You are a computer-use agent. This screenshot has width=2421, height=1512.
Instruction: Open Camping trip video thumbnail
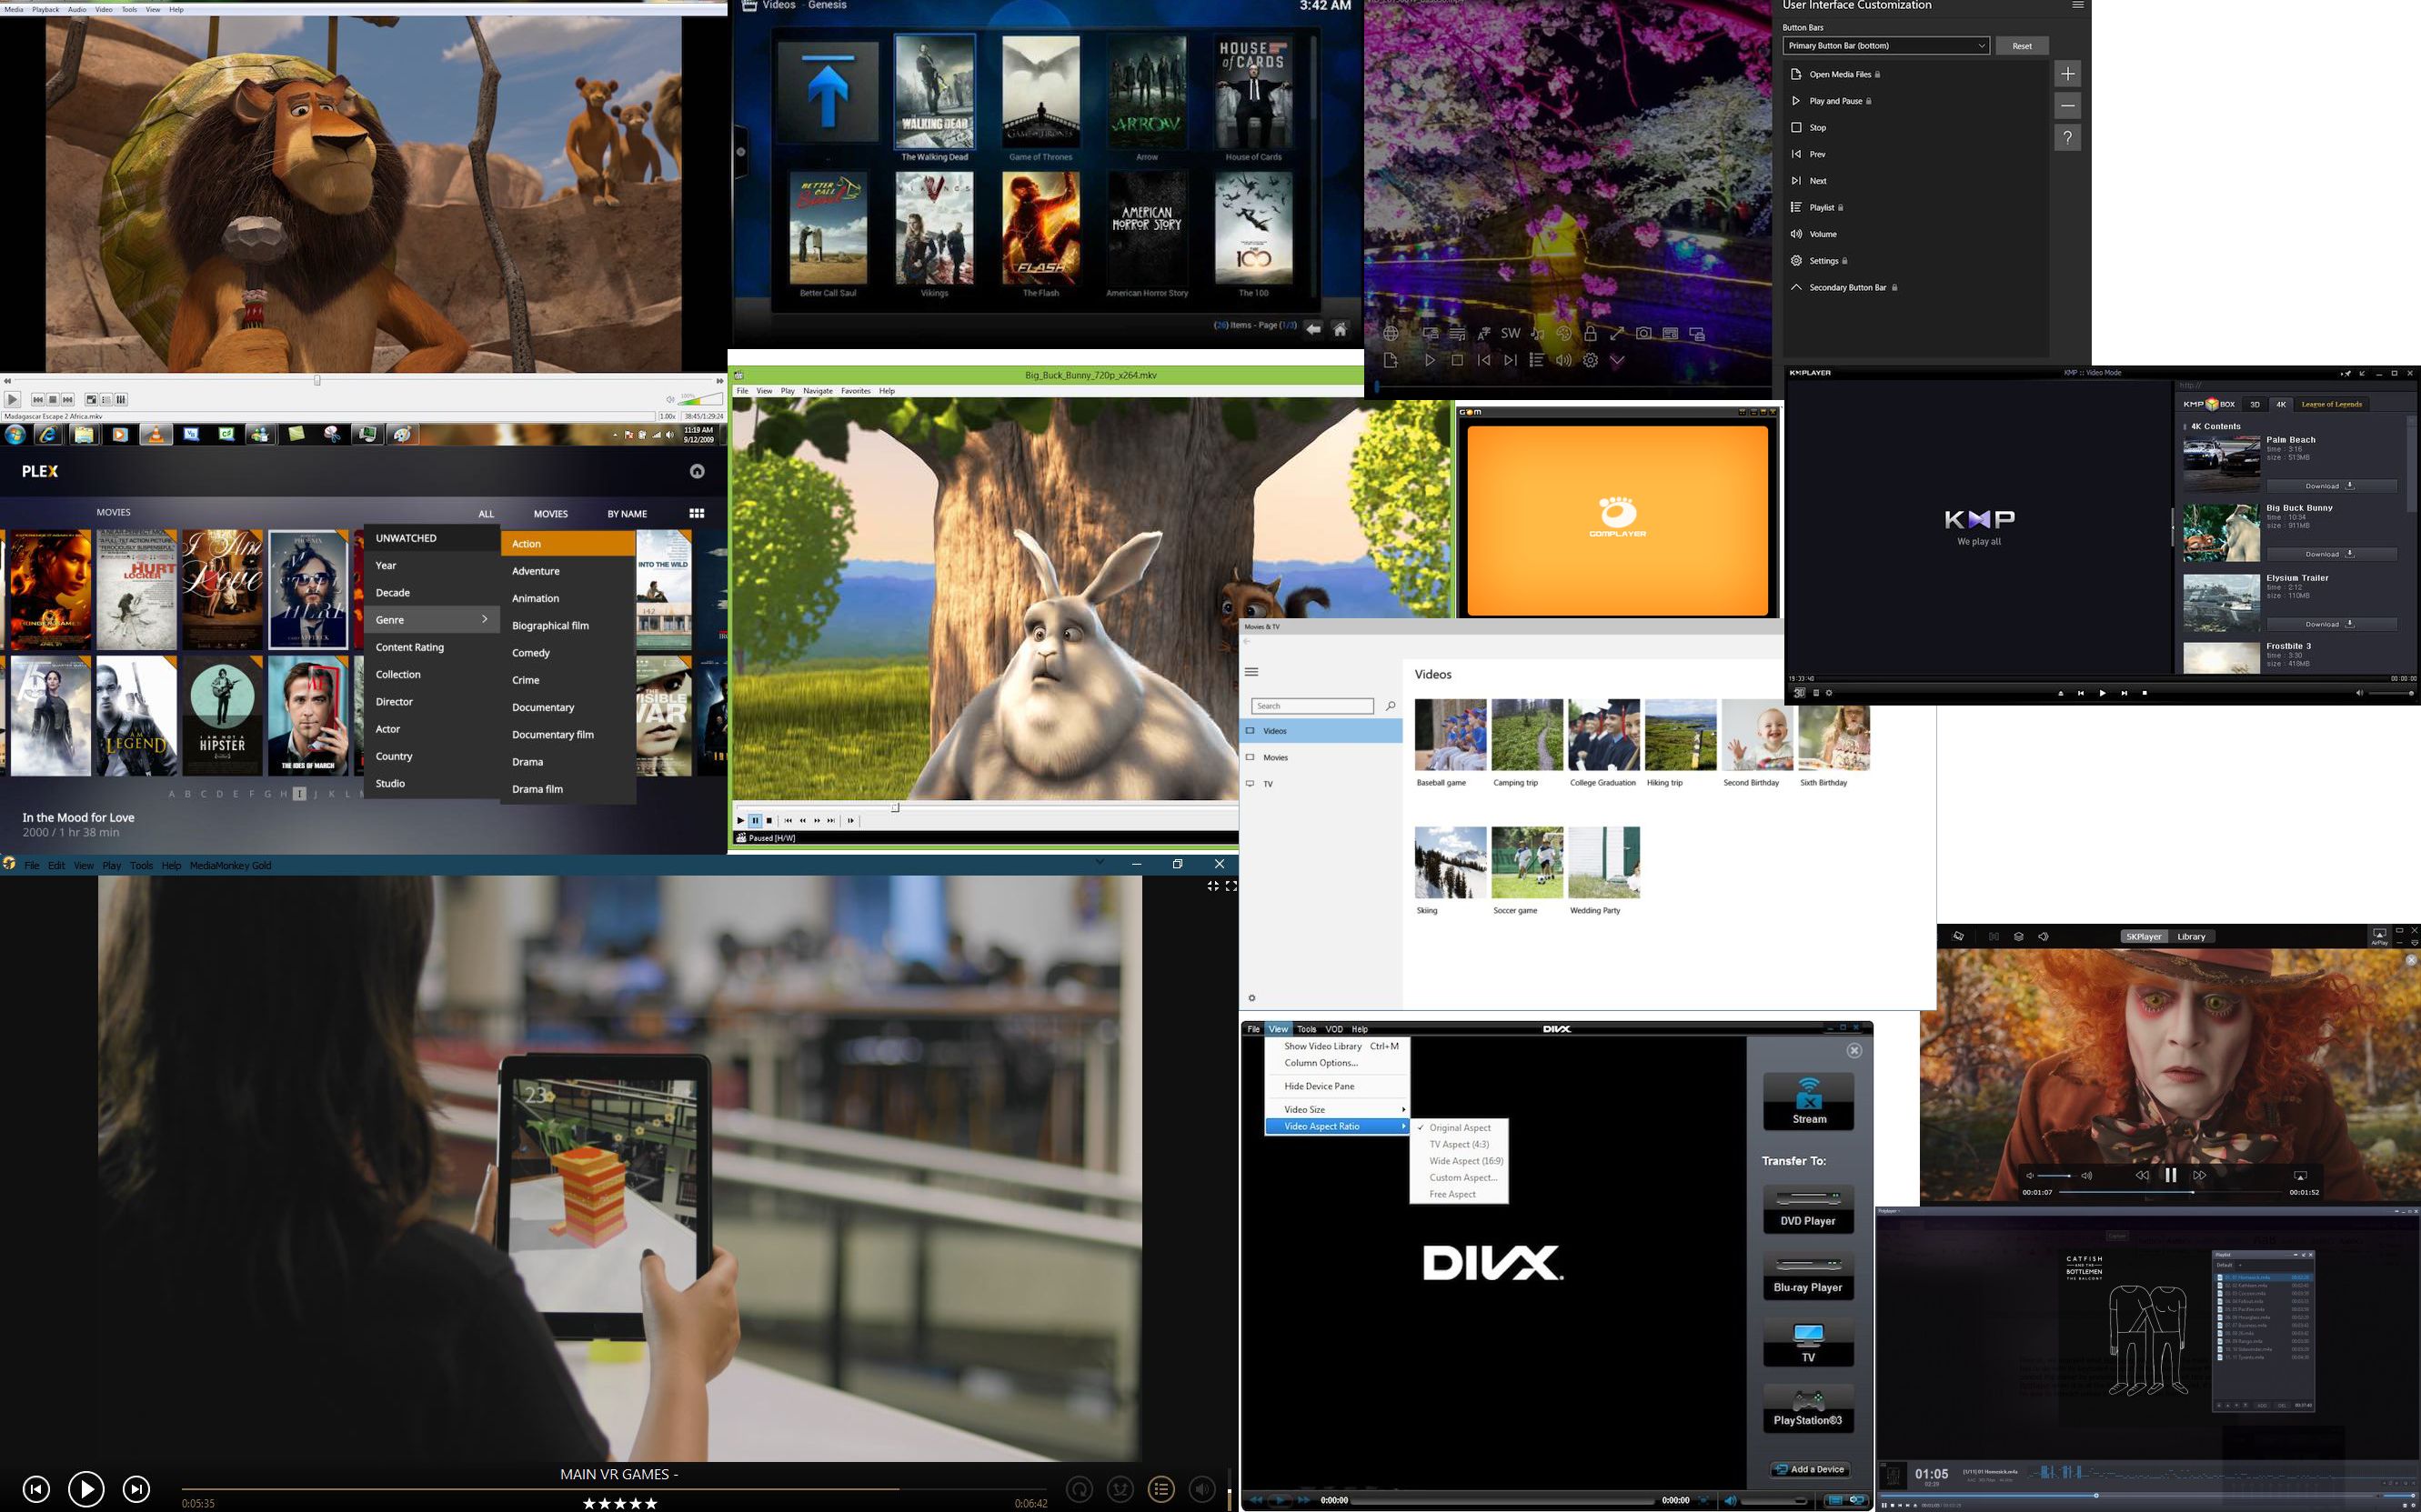(1527, 735)
